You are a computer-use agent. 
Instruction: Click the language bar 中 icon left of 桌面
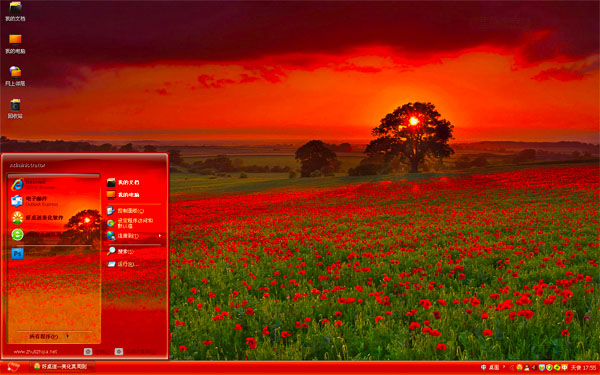click(x=484, y=367)
